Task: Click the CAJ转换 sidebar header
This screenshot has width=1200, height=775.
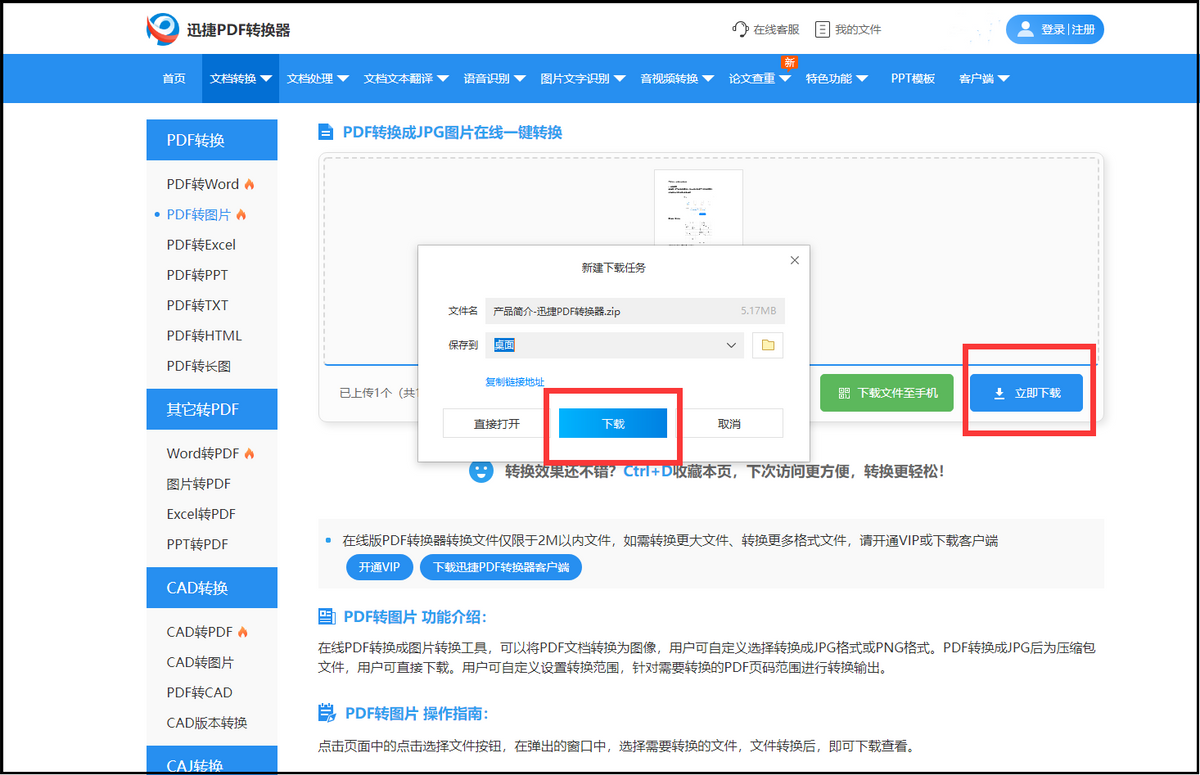Action: click(212, 761)
